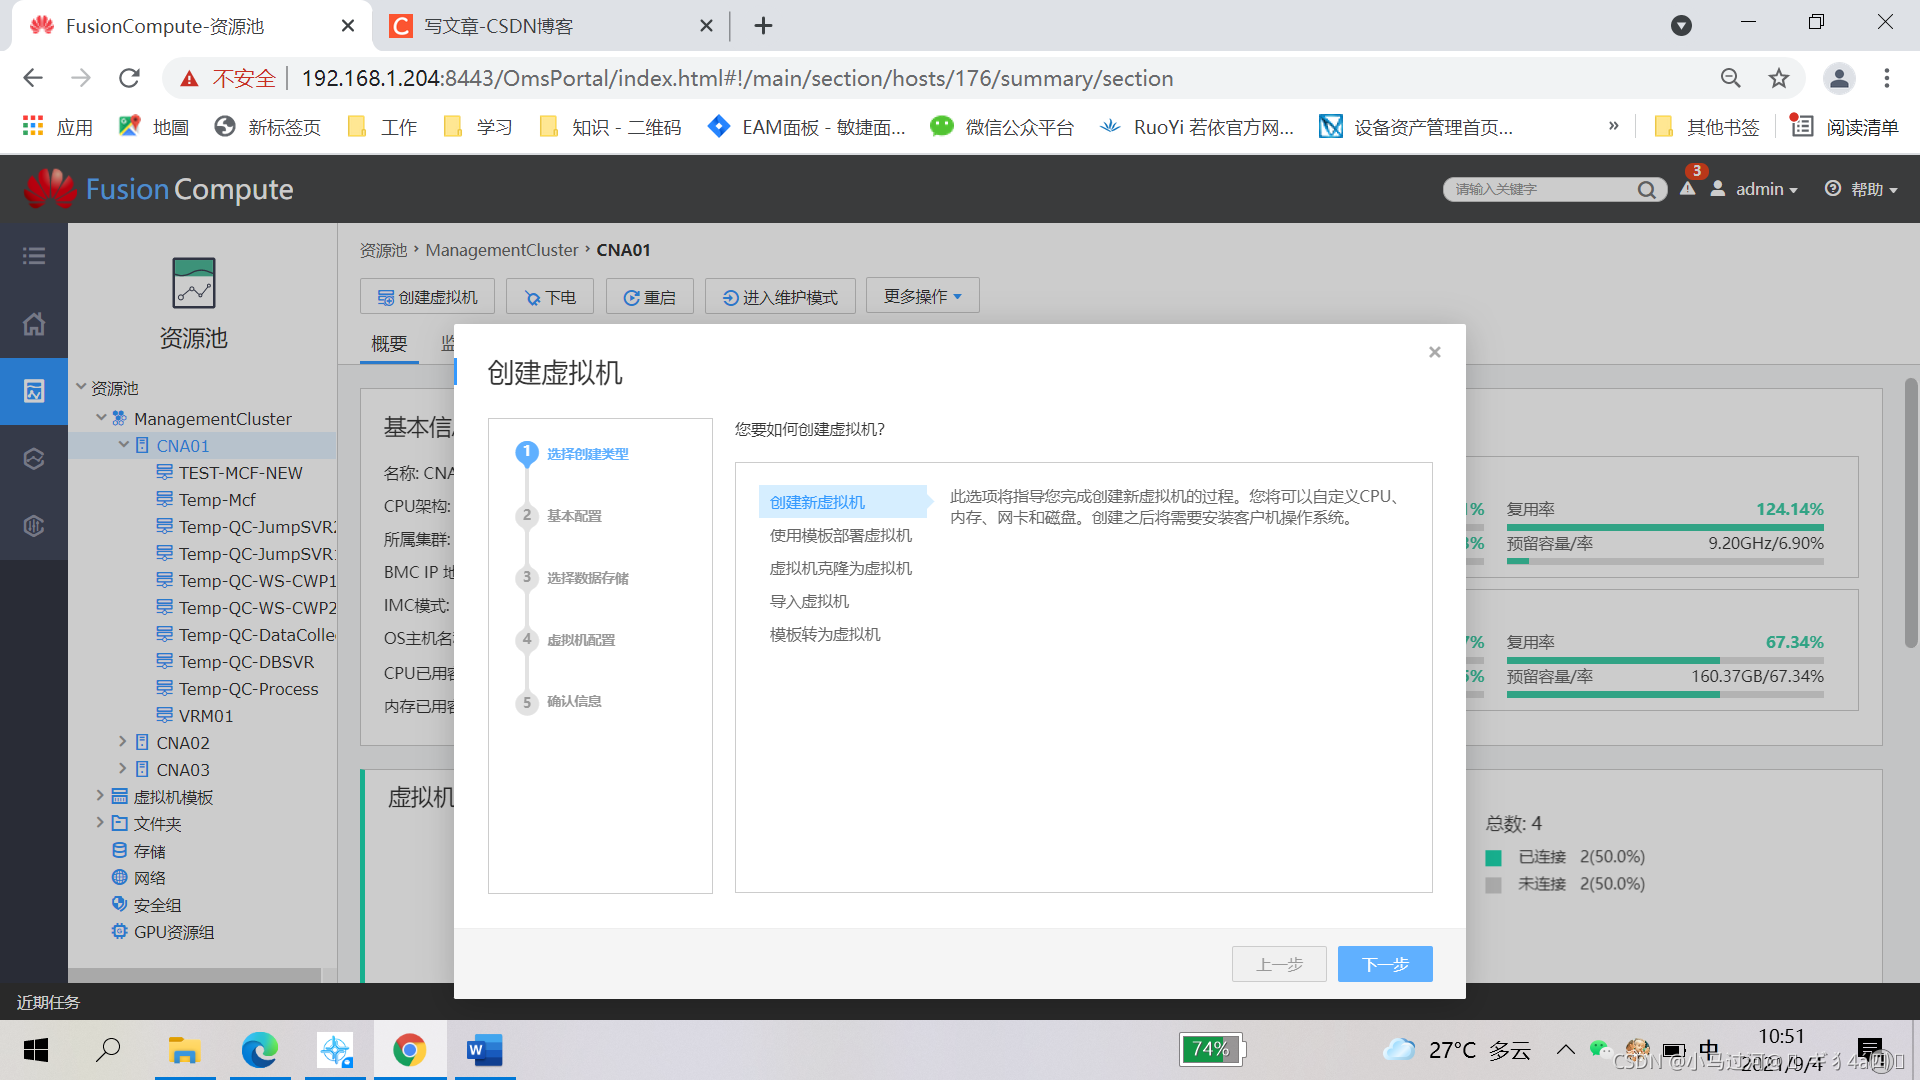Click the 复用率 124.14% progress bar
Screen dimensions: 1920x1080
coord(1665,526)
